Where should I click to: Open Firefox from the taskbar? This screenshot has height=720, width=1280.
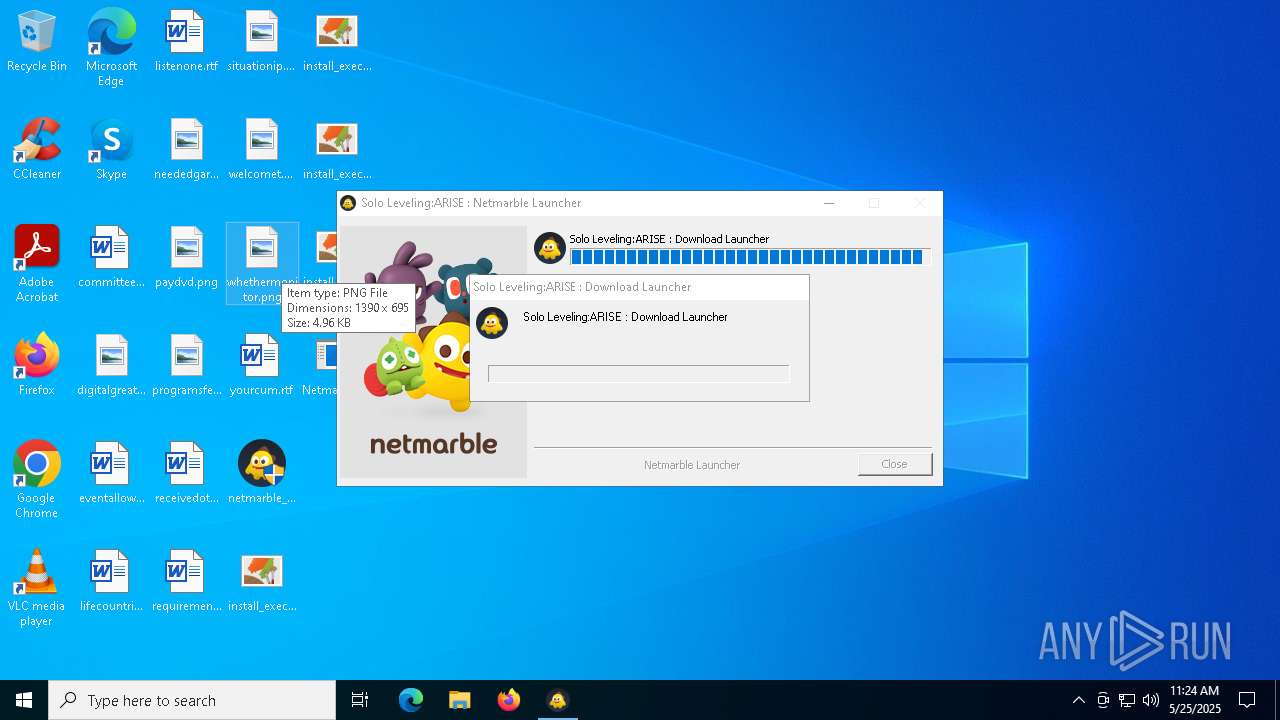(x=508, y=700)
